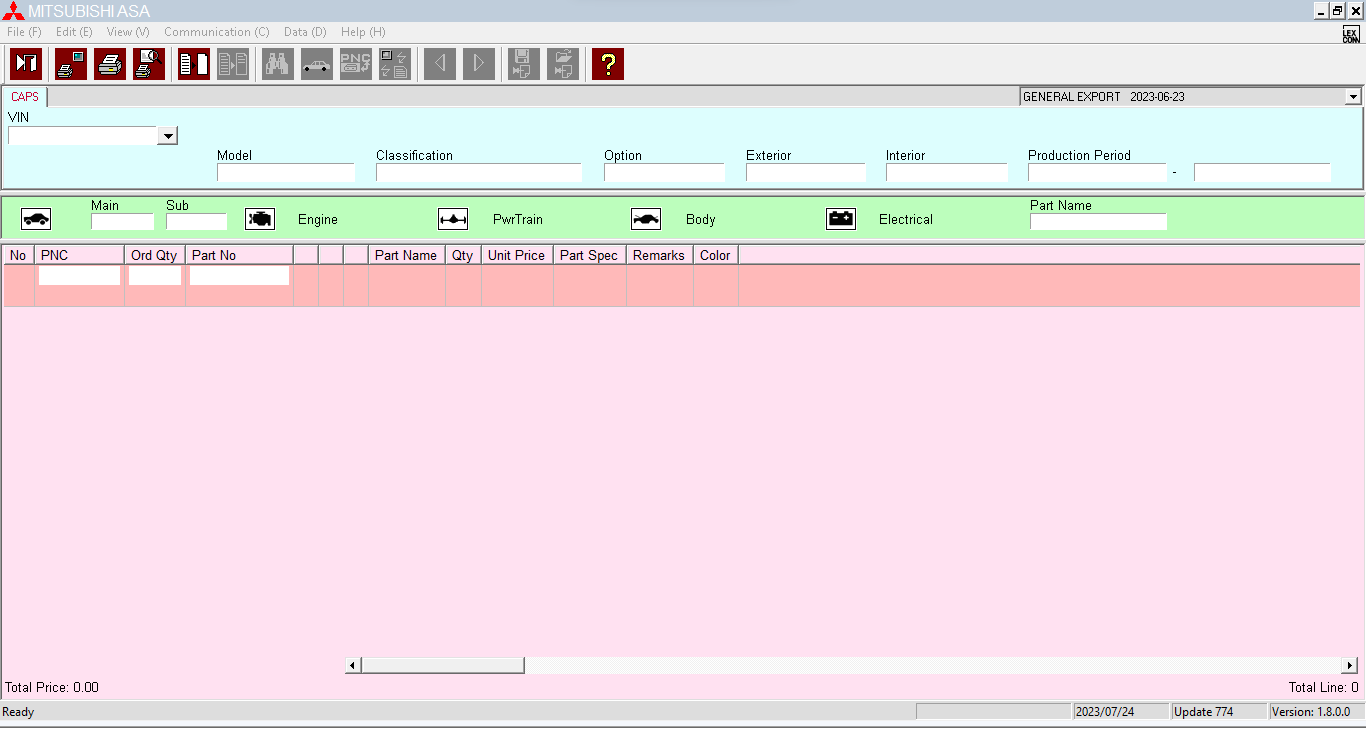This screenshot has width=1366, height=755.
Task: Click the printer icon in the toolbar
Action: (110, 63)
